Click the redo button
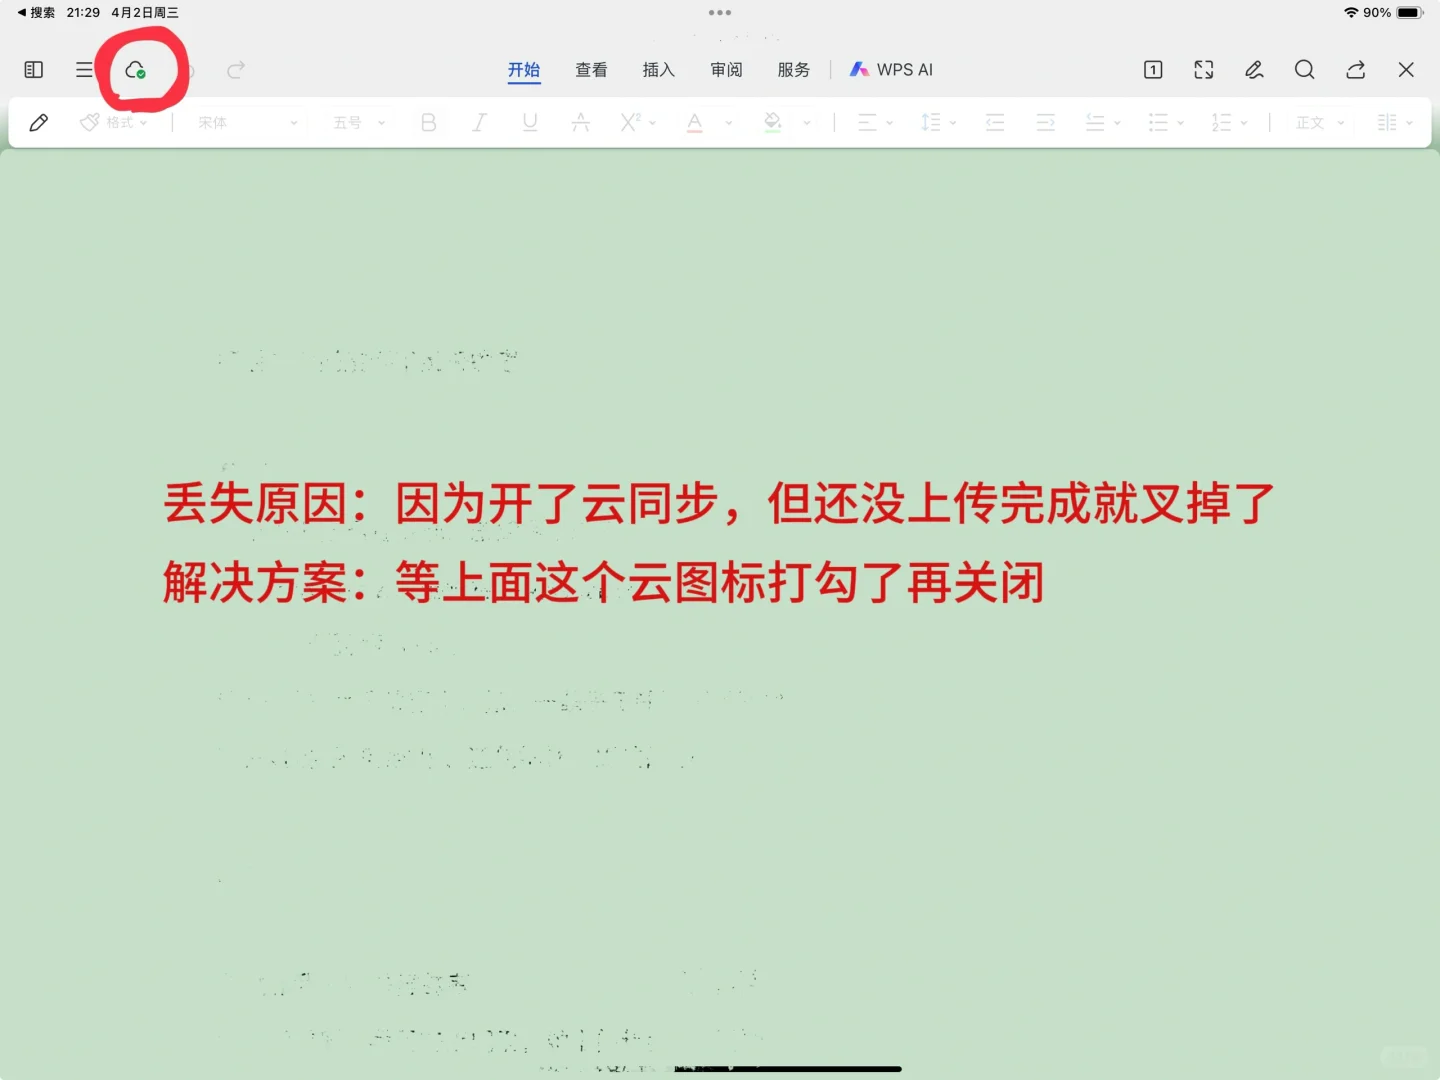Viewport: 1440px width, 1080px height. 235,70
